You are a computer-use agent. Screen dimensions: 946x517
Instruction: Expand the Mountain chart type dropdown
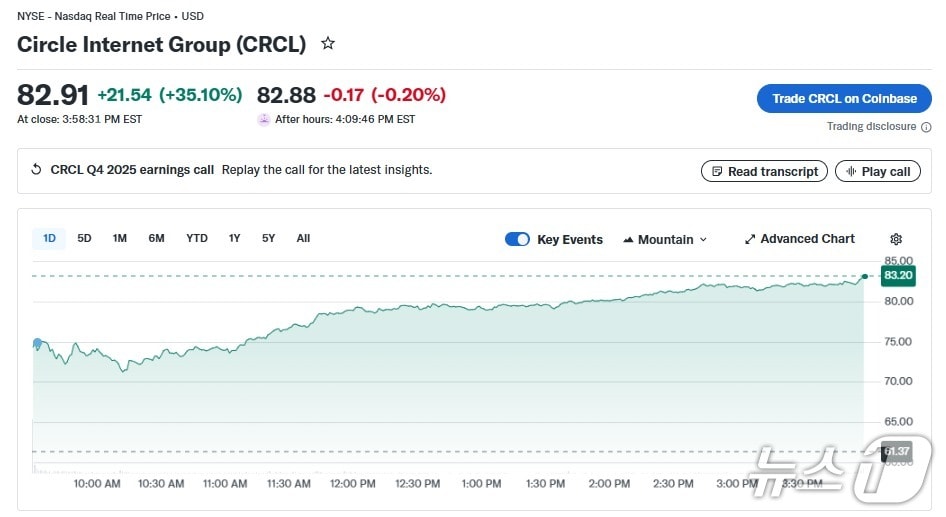[665, 239]
